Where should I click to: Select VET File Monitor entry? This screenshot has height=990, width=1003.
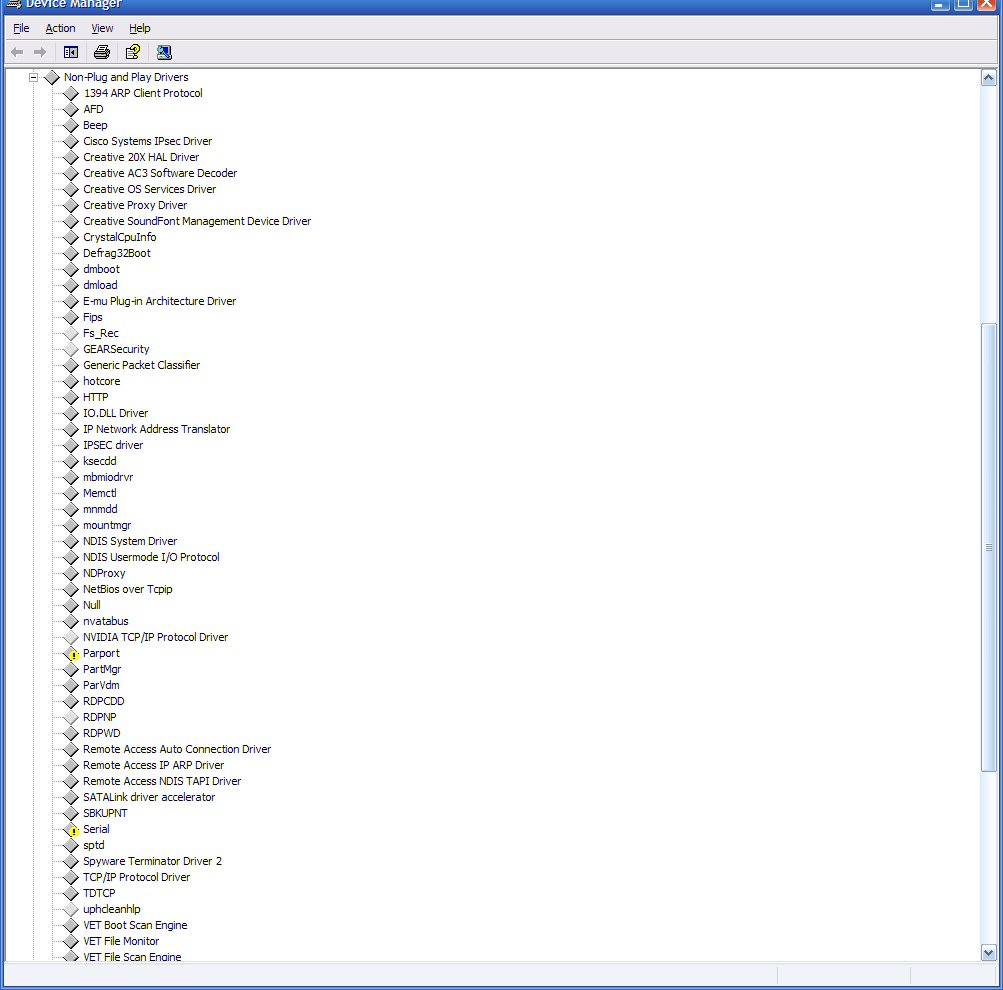(x=121, y=941)
